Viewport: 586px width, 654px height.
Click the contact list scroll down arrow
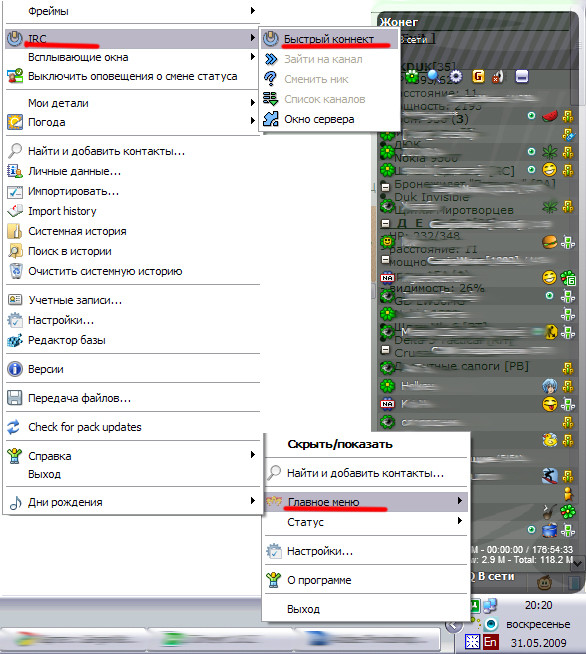(x=577, y=564)
